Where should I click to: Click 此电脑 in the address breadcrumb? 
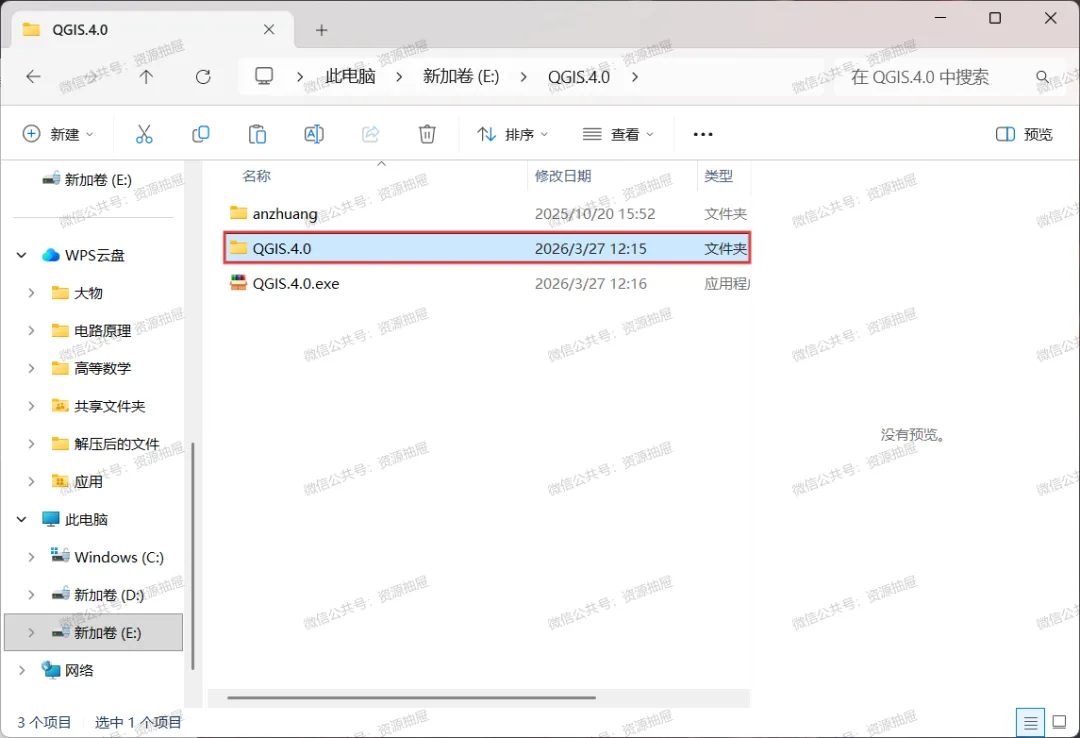click(351, 76)
